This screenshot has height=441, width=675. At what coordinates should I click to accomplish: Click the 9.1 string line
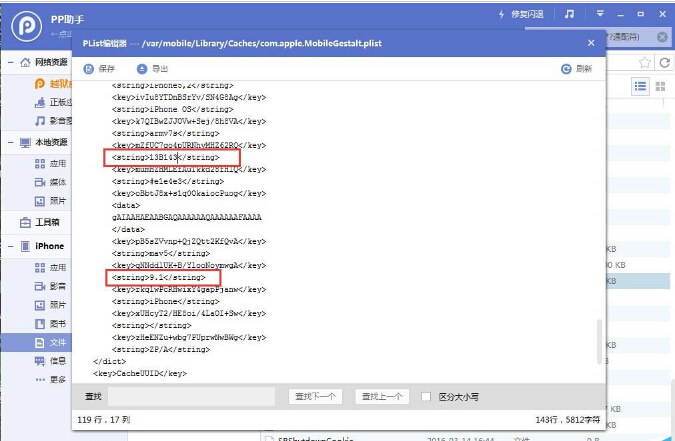click(159, 277)
